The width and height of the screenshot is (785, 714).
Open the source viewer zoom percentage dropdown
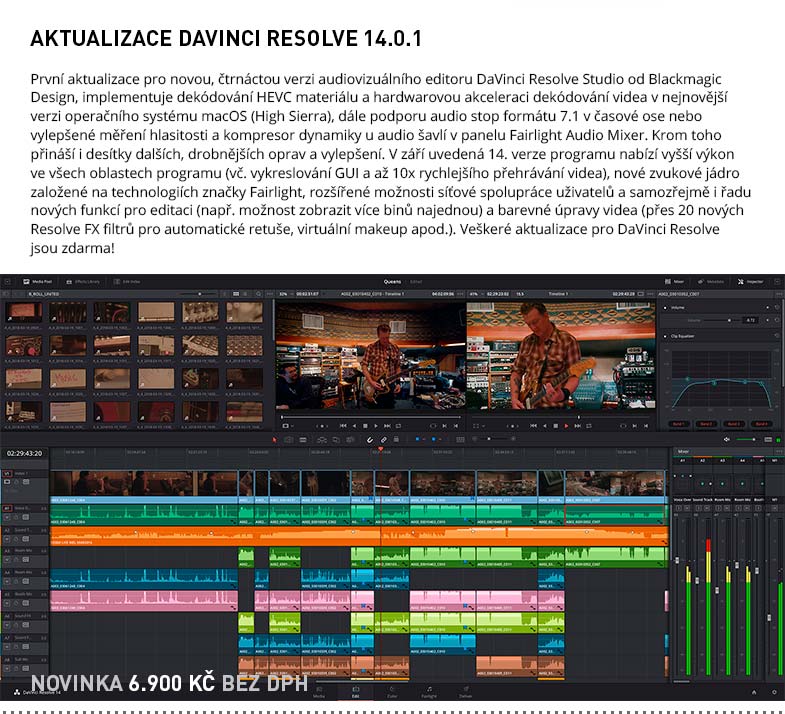(284, 294)
